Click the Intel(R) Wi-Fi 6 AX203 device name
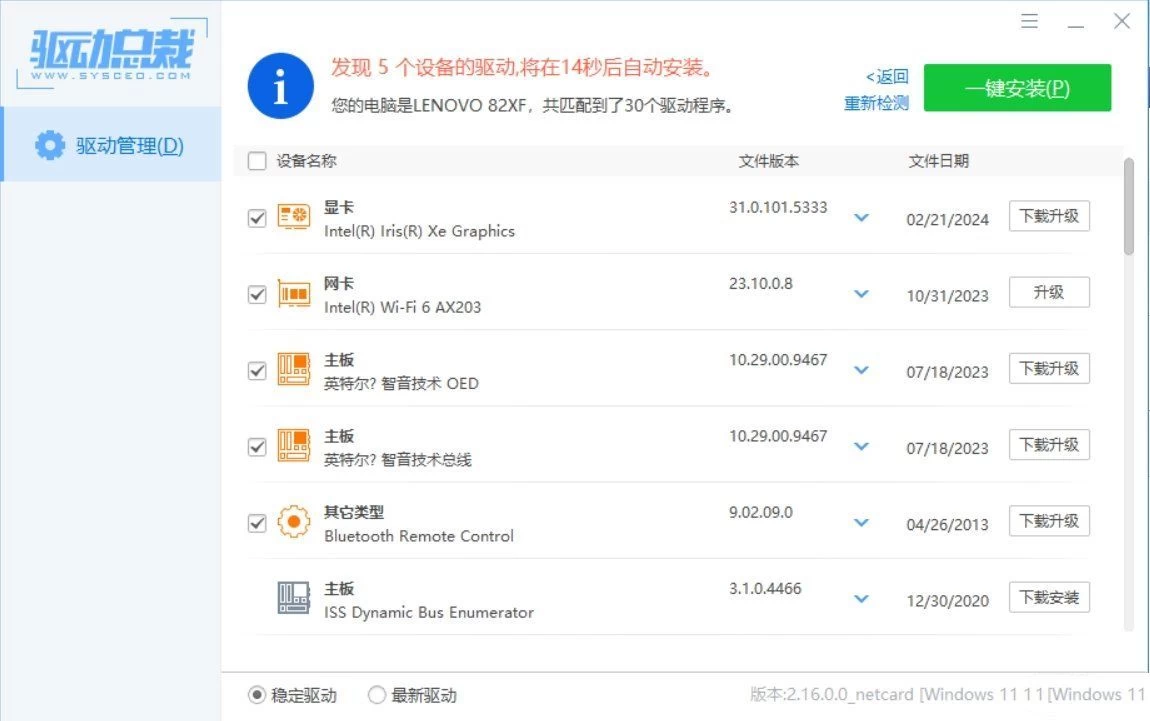Image resolution: width=1150 pixels, height=721 pixels. click(403, 307)
